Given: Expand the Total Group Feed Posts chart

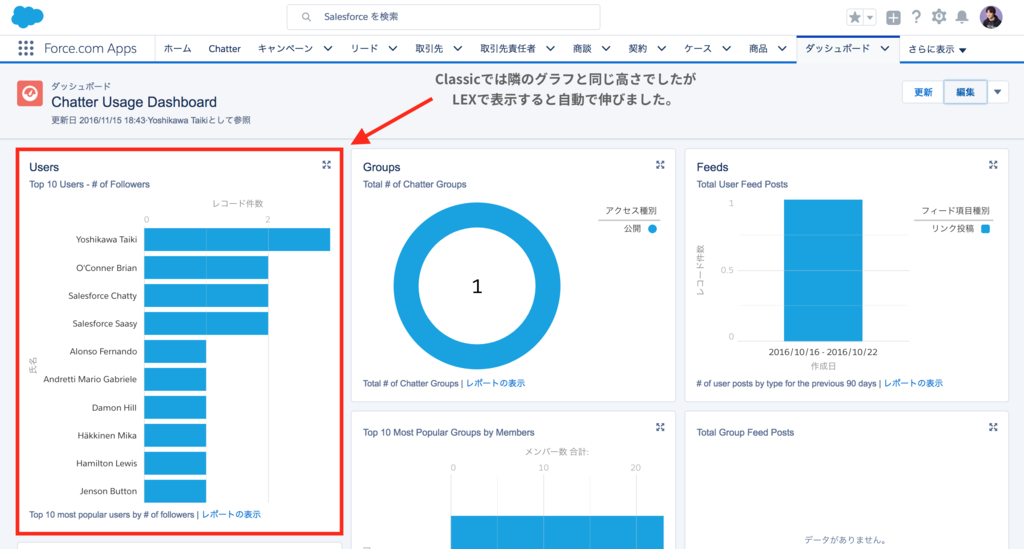Looking at the screenshot, I should 993,427.
